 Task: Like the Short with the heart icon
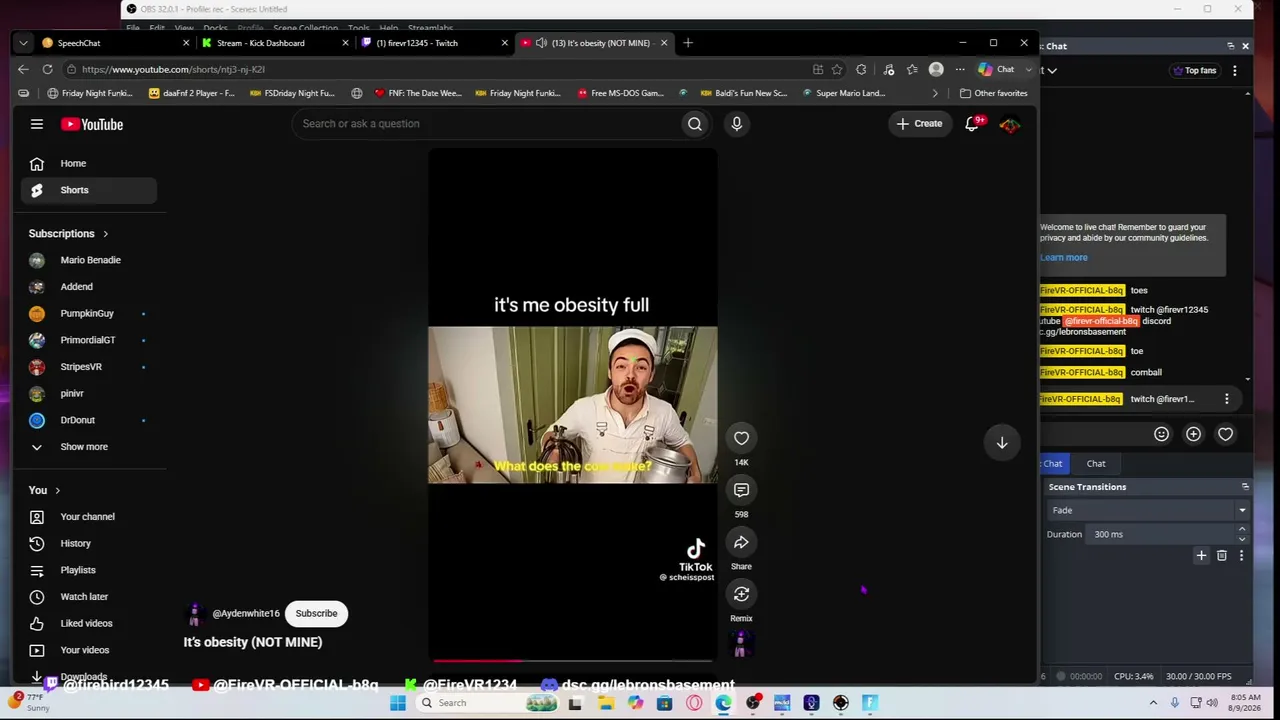pyautogui.click(x=741, y=438)
